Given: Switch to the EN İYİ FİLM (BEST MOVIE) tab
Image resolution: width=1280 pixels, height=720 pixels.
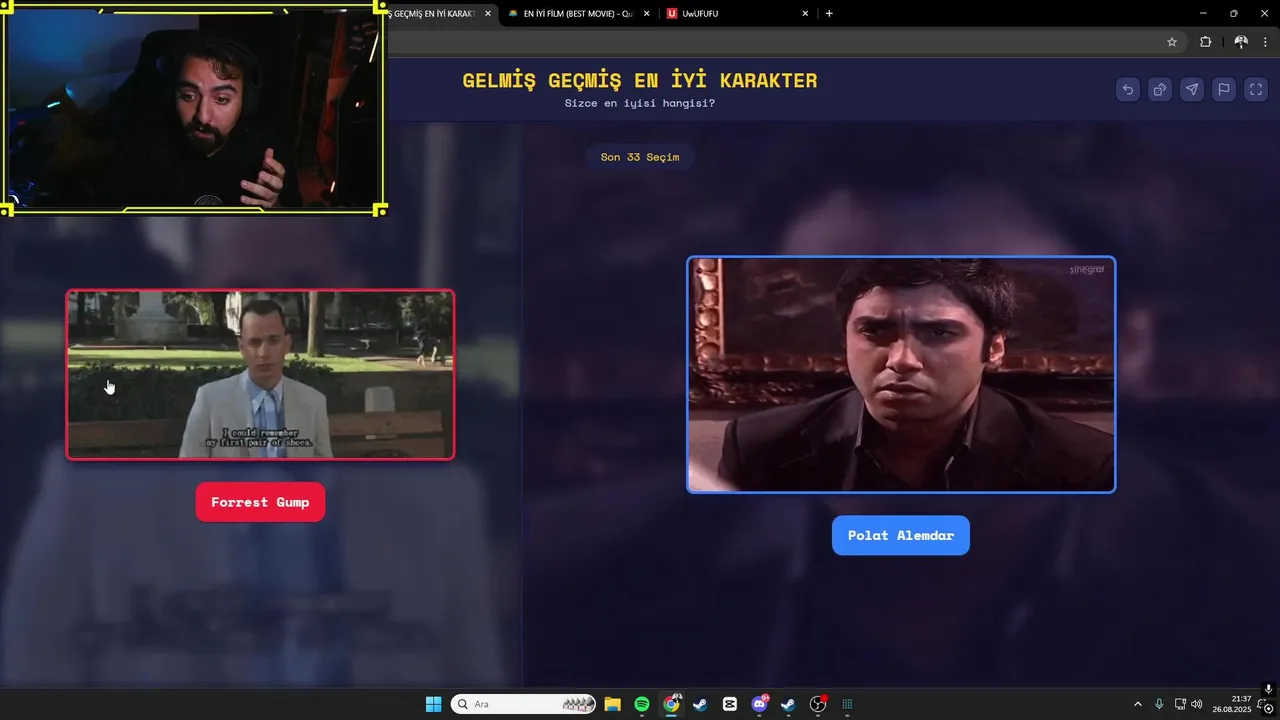Looking at the screenshot, I should 578,14.
